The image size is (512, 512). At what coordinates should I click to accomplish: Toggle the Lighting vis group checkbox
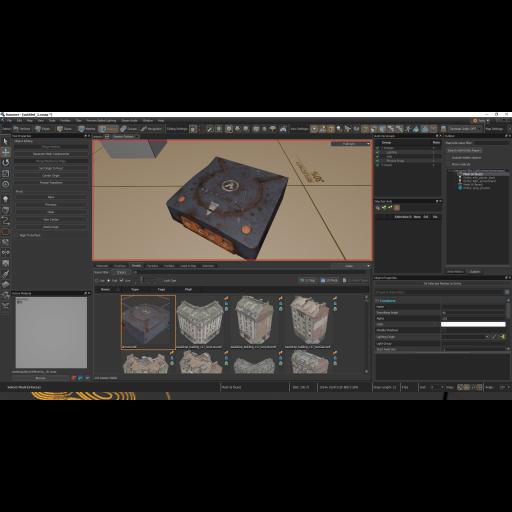pyautogui.click(x=378, y=152)
